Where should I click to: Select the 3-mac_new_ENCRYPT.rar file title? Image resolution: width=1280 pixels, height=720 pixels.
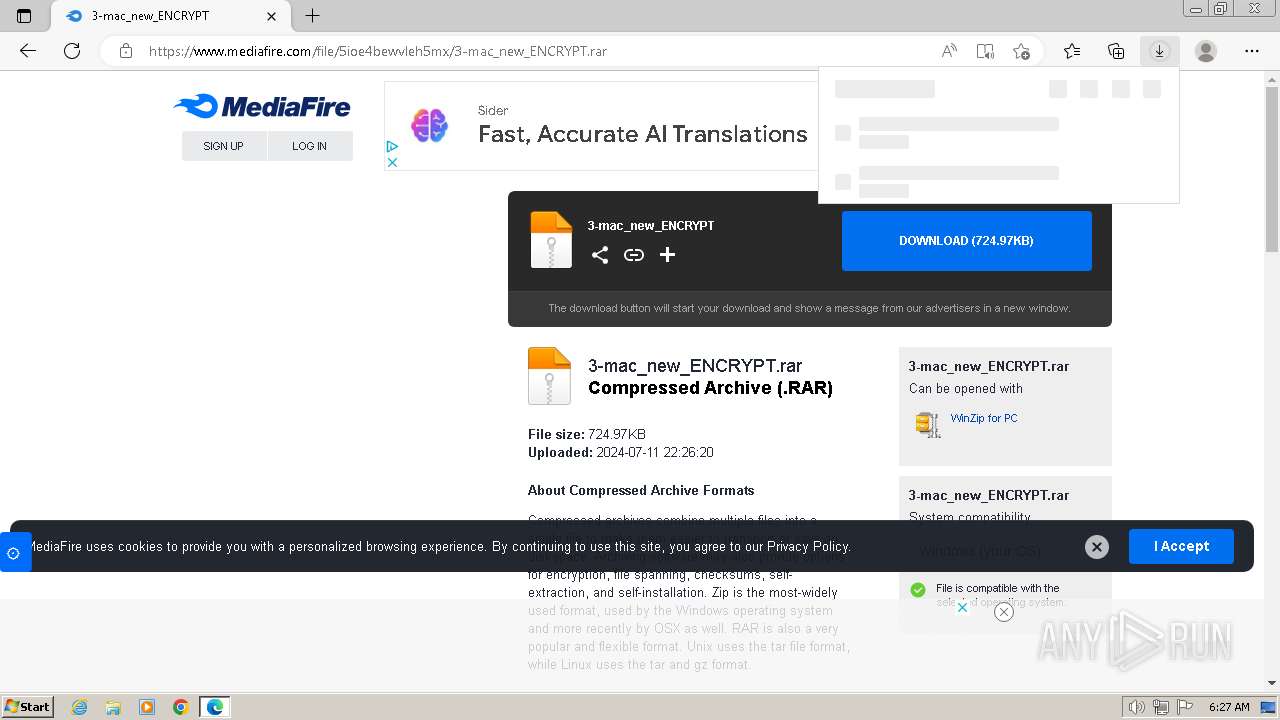click(x=695, y=366)
